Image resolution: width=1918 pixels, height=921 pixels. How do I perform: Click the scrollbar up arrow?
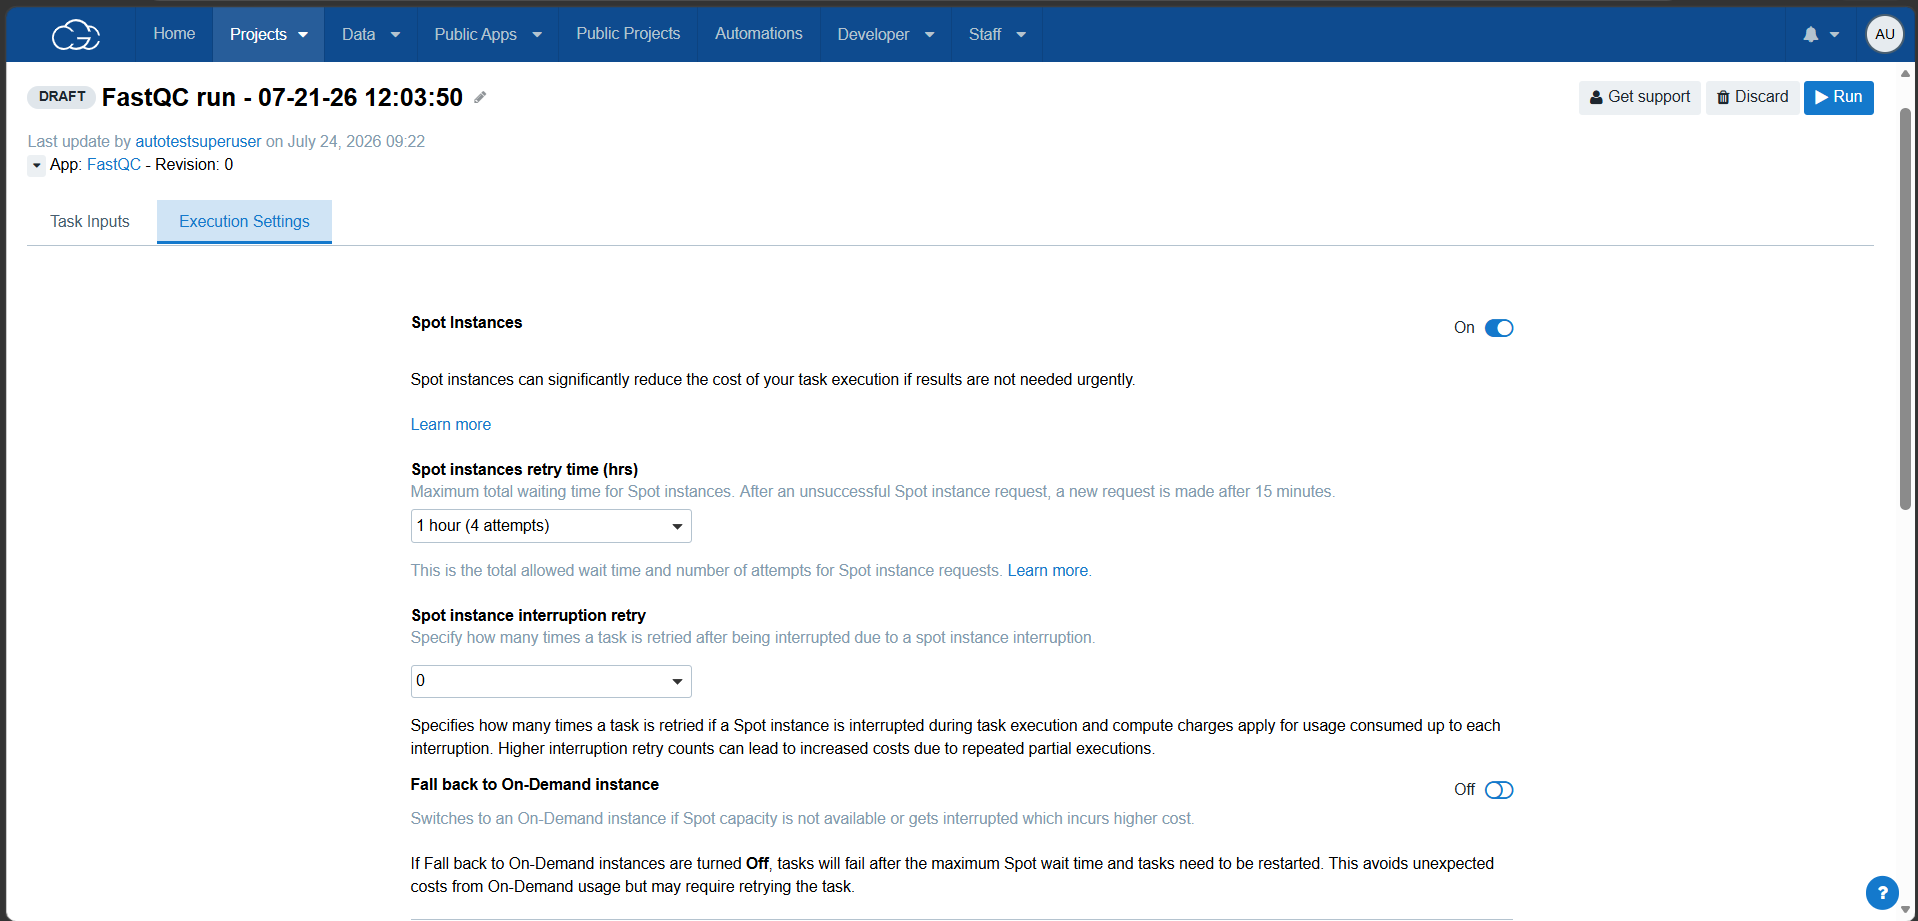(1906, 73)
